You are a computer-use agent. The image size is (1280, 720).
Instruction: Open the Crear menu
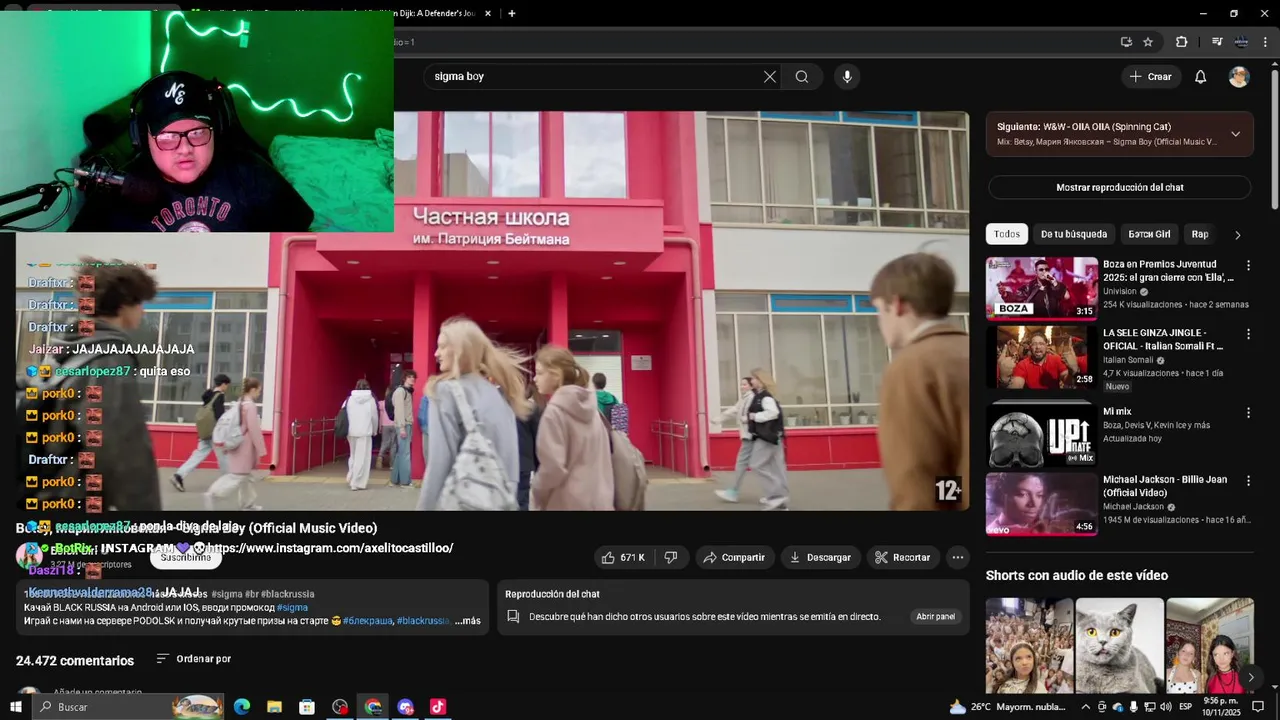(1150, 77)
